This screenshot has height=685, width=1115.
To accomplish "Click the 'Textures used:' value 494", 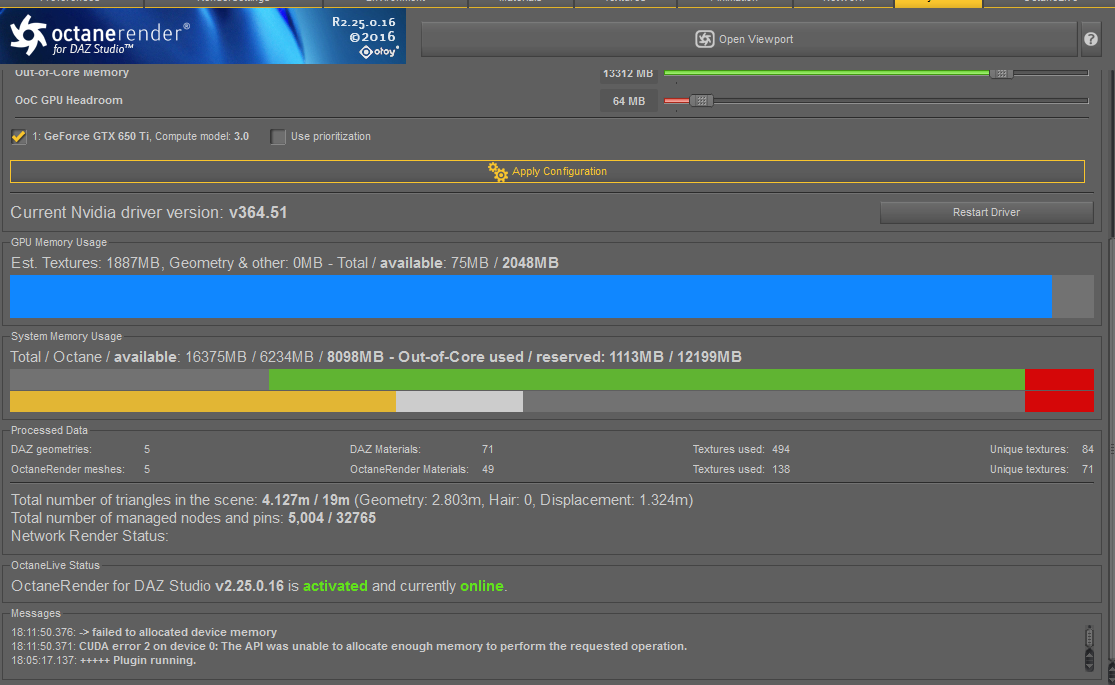I will click(781, 450).
